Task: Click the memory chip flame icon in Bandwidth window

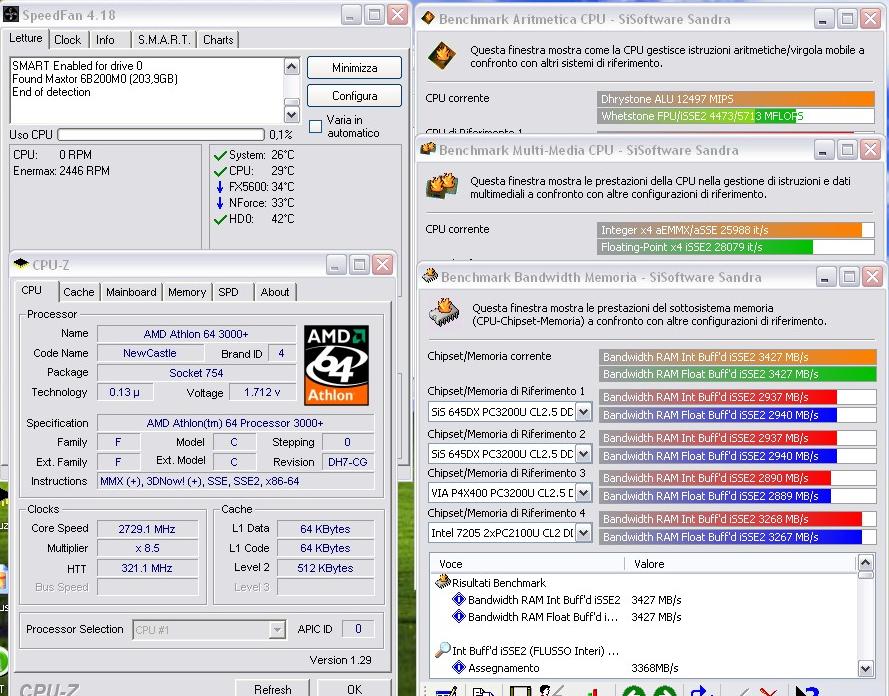Action: coord(444,312)
